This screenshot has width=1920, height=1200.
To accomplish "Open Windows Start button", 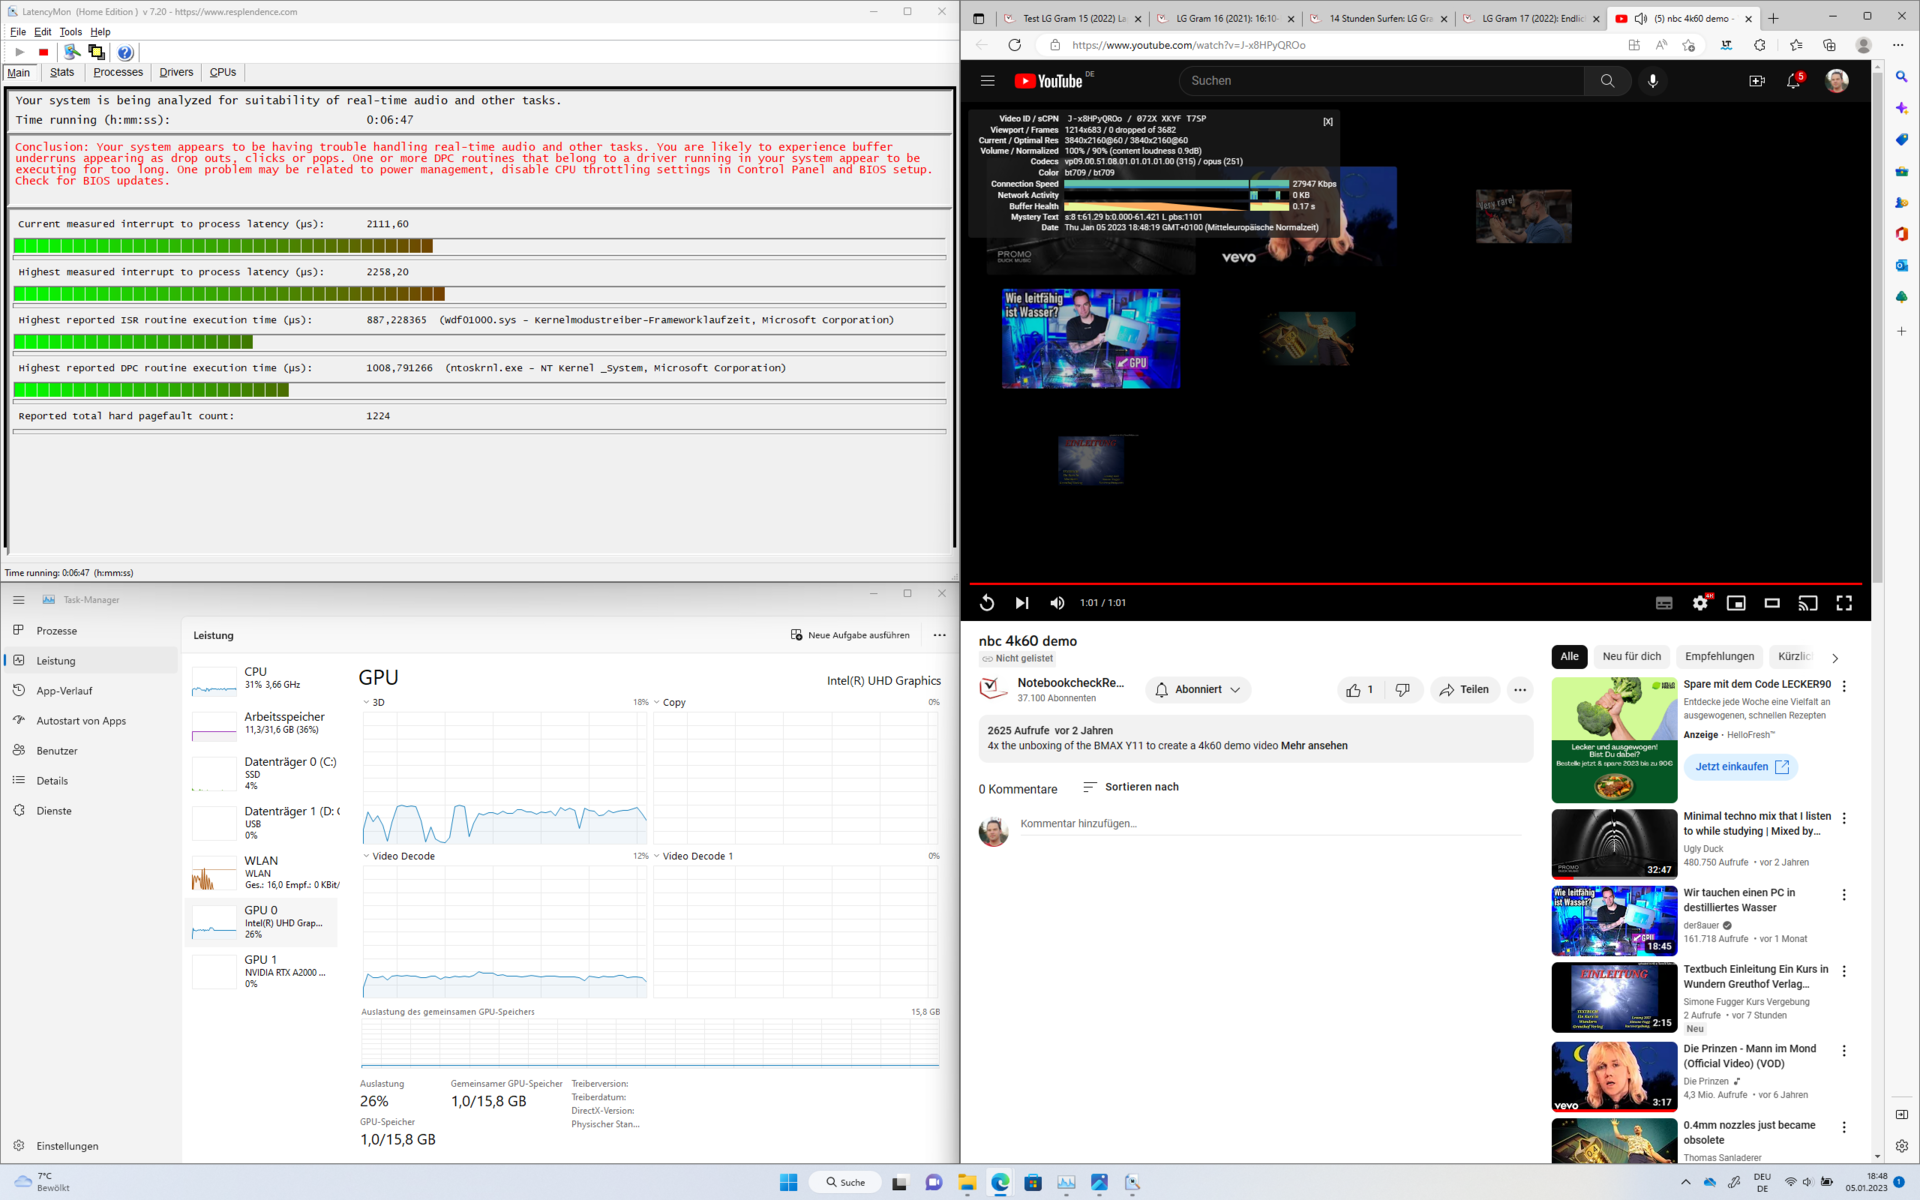I will [788, 1182].
